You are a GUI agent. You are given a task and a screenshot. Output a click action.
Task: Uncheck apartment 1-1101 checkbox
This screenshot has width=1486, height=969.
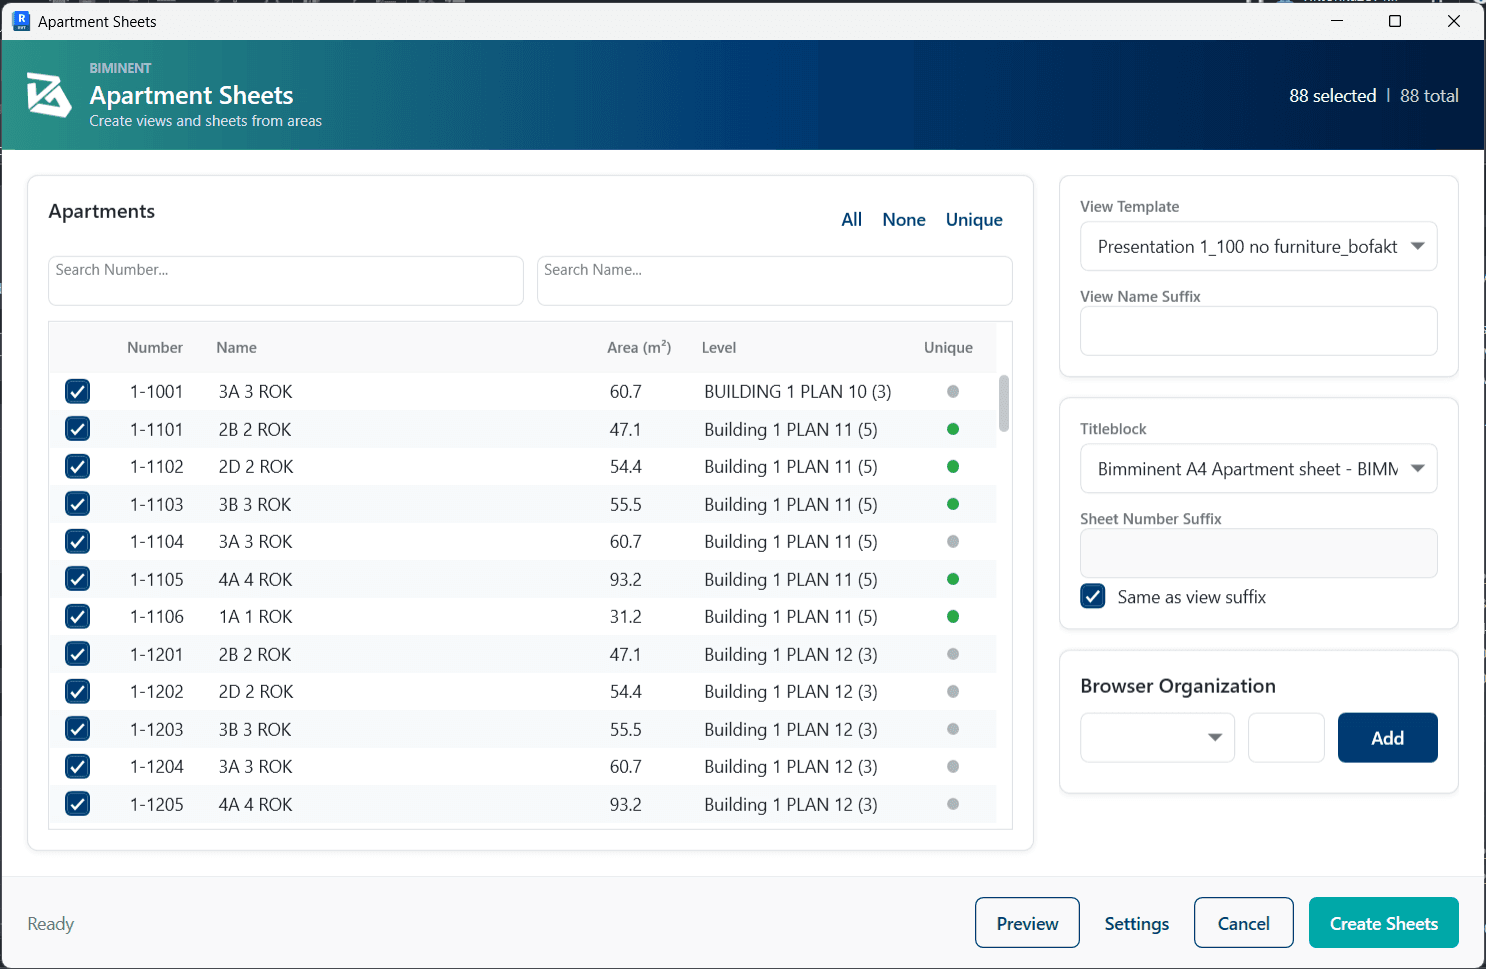tap(77, 429)
